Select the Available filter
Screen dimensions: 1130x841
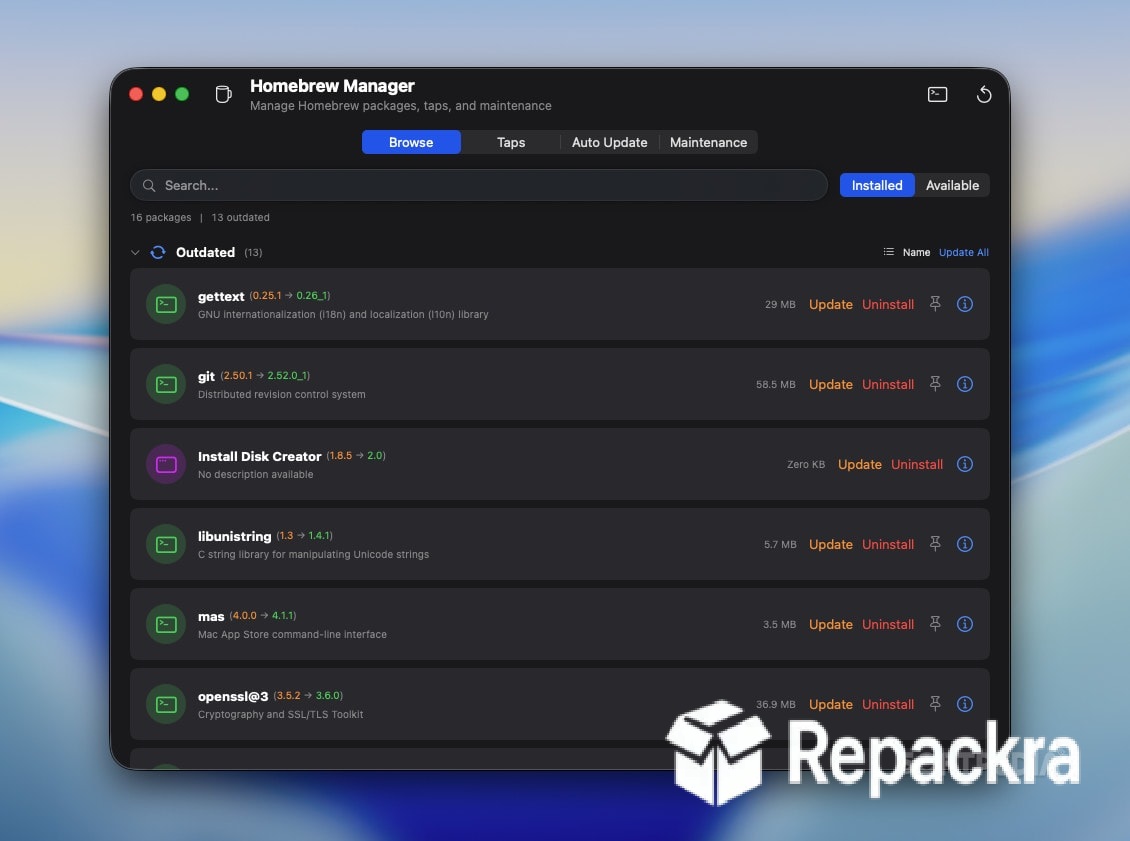(x=952, y=185)
